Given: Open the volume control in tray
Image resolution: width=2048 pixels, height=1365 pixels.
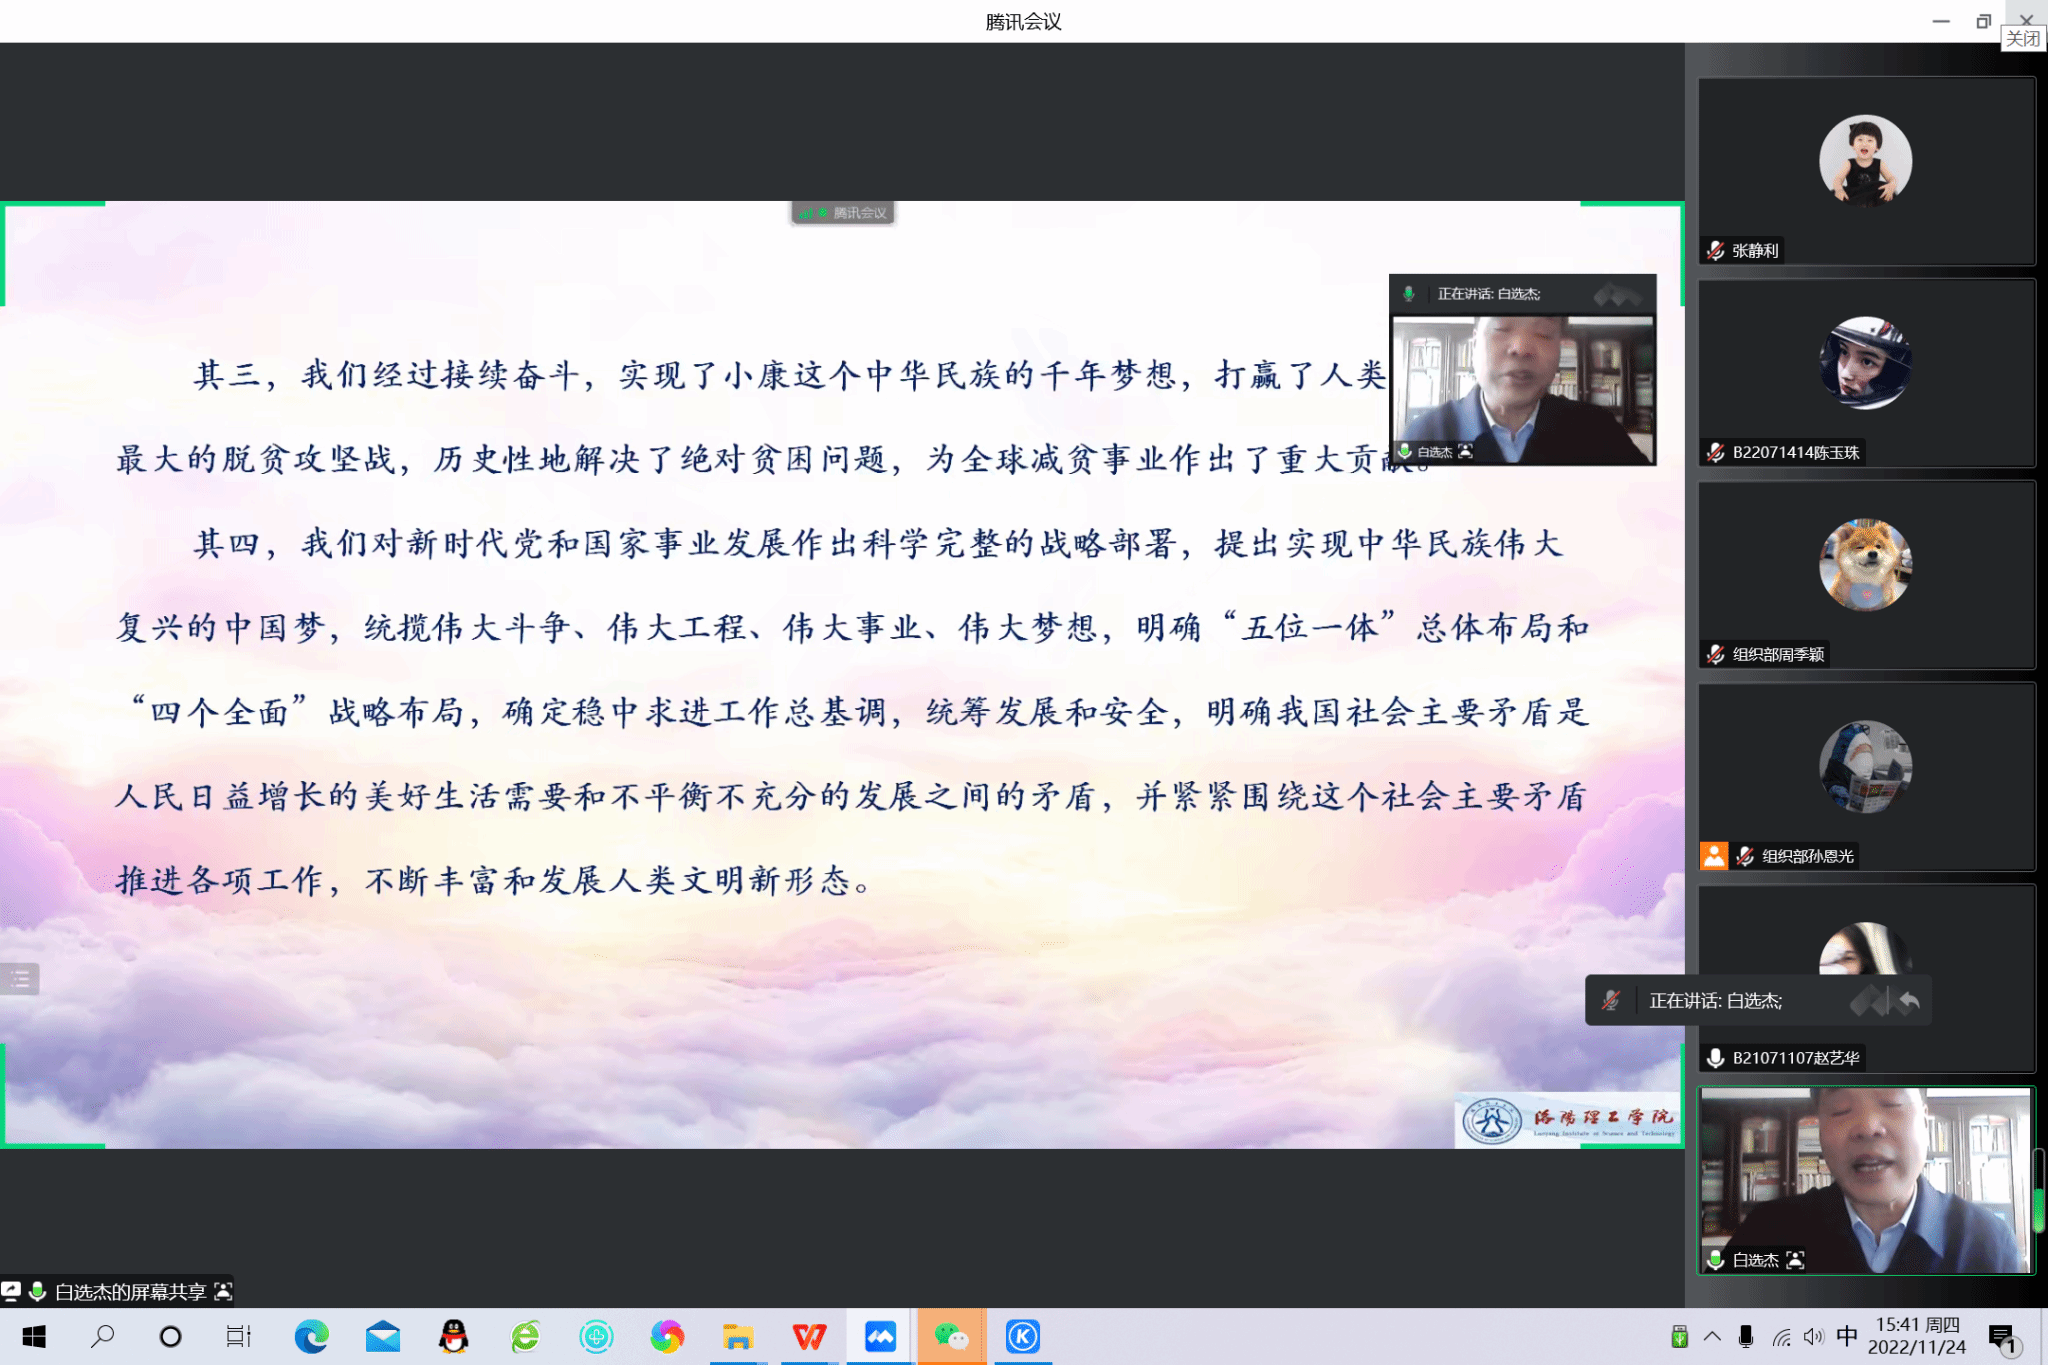Looking at the screenshot, I should tap(1814, 1337).
